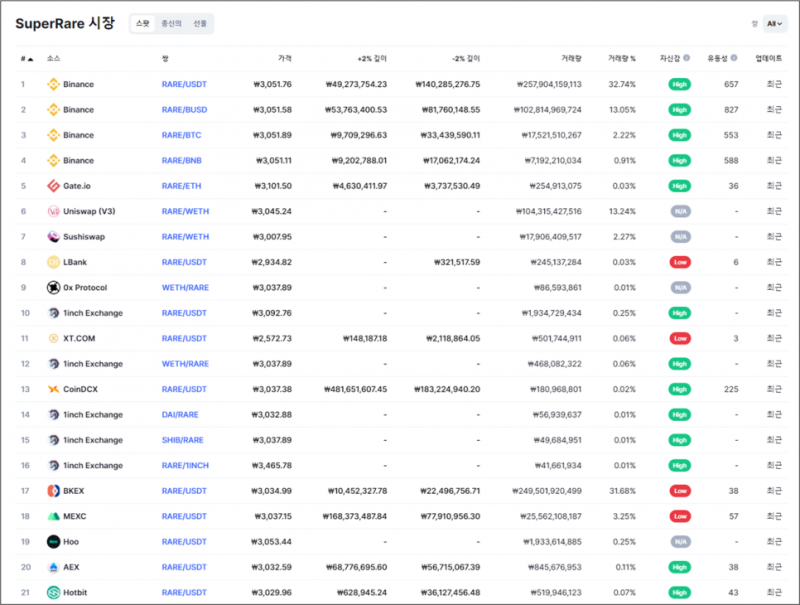Sort by the # rank column

(27, 59)
